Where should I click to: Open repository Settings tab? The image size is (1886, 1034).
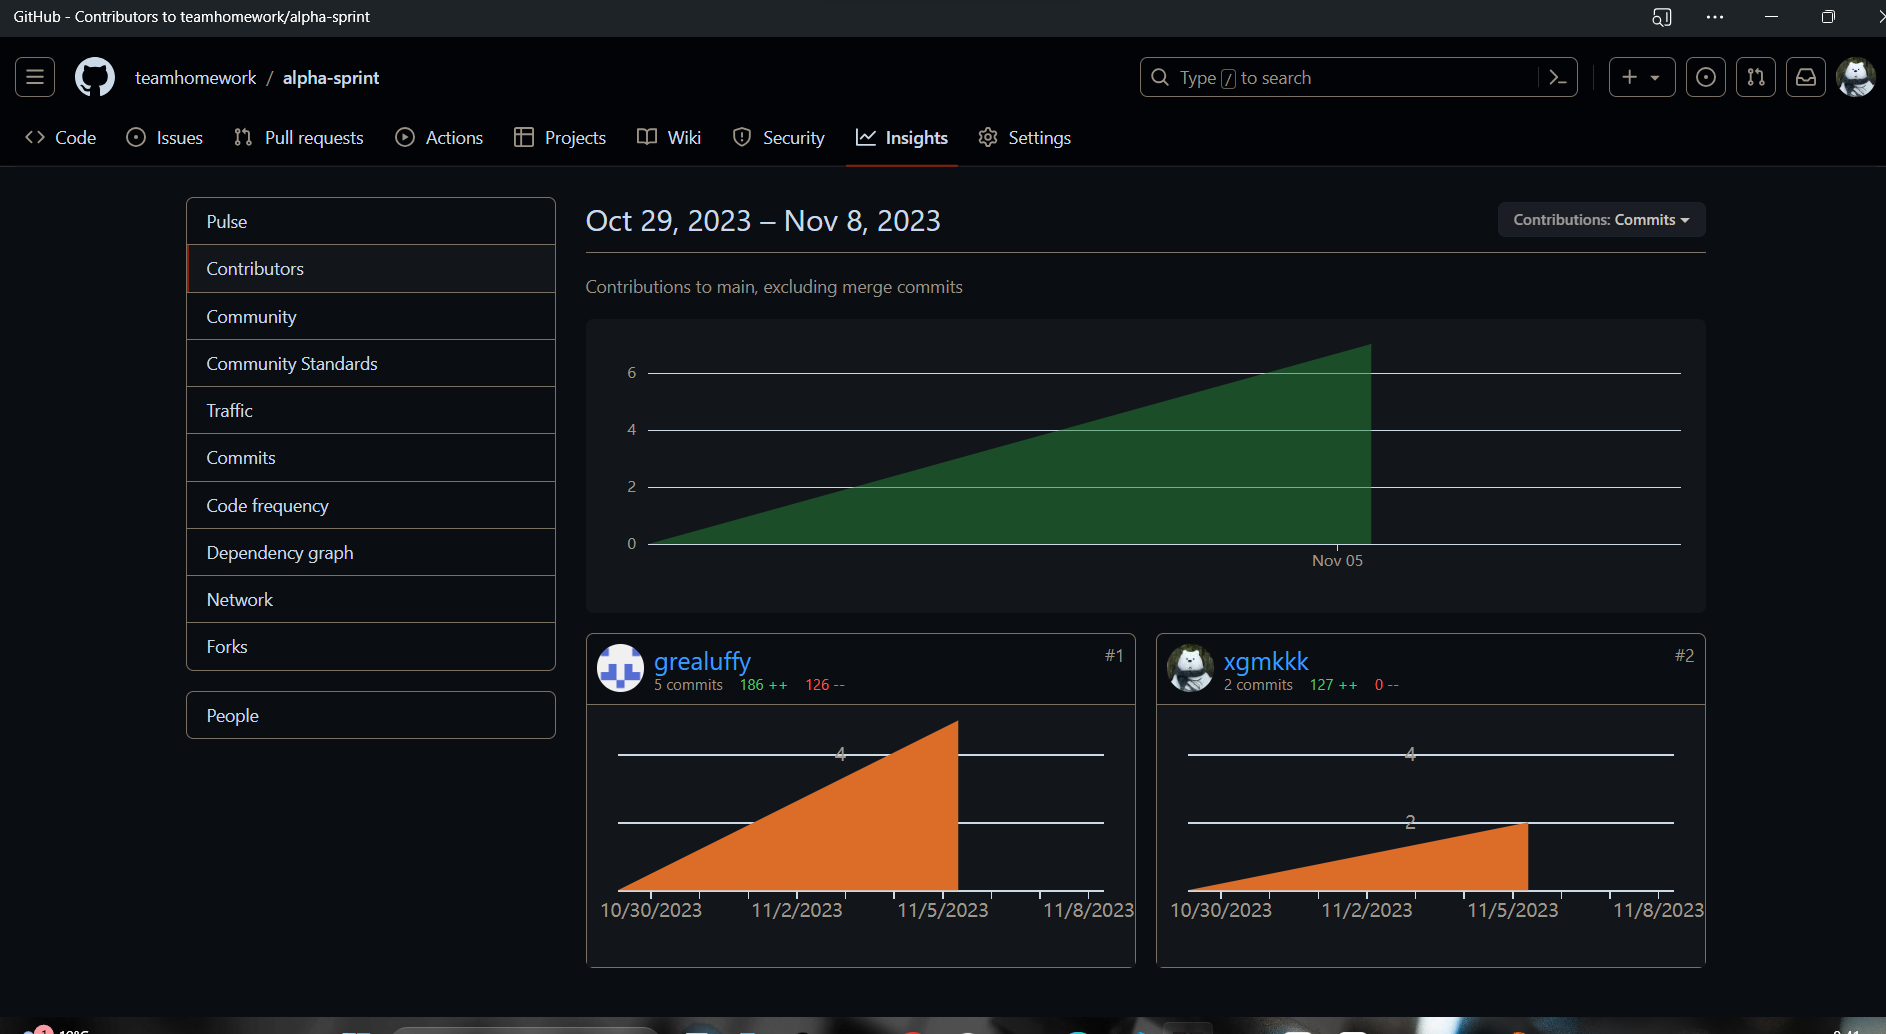[x=1025, y=138]
